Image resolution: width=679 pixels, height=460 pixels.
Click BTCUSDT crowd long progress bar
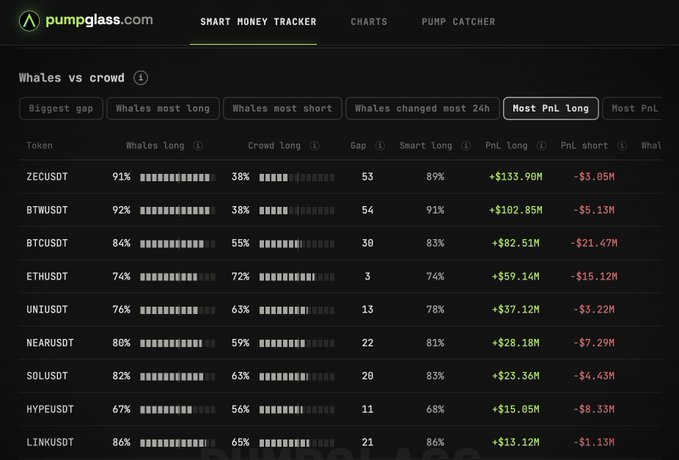297,243
